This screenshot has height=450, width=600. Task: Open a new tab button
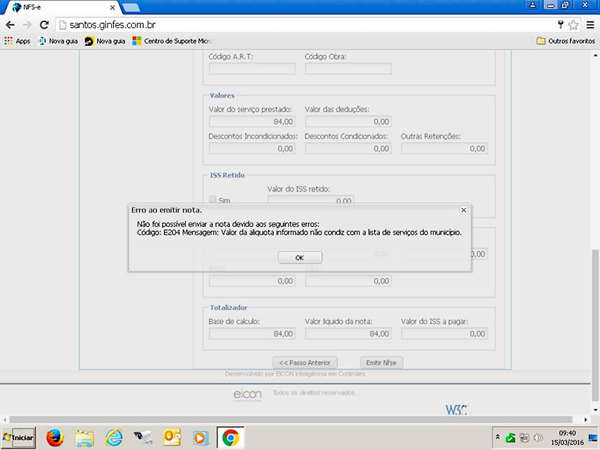131,7
